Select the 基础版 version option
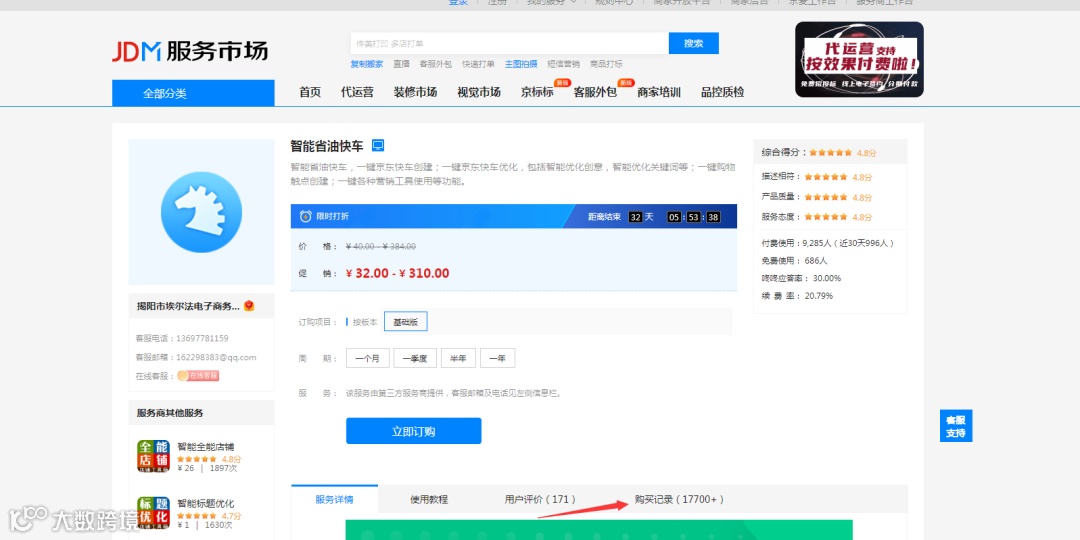This screenshot has width=1080, height=540. [406, 322]
